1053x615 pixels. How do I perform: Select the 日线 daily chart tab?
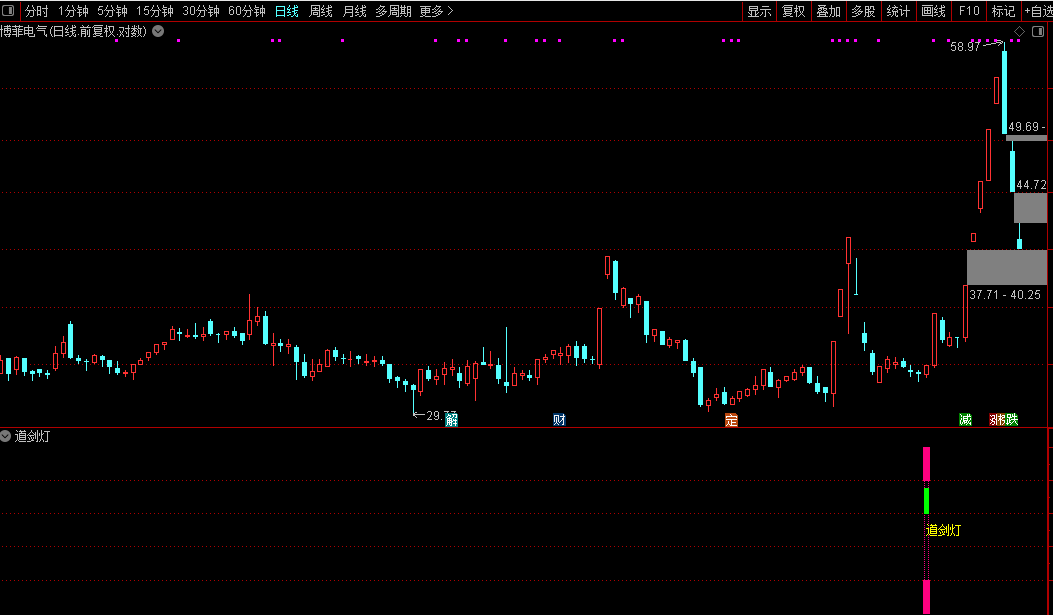pyautogui.click(x=287, y=11)
